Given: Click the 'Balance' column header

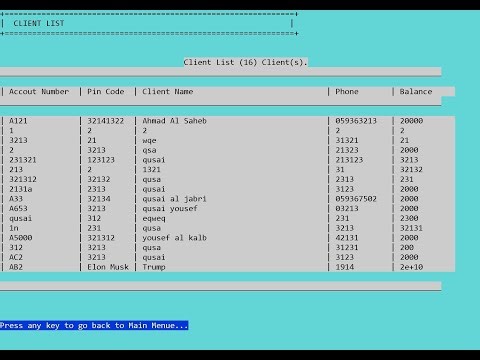Looking at the screenshot, I should (416, 92).
